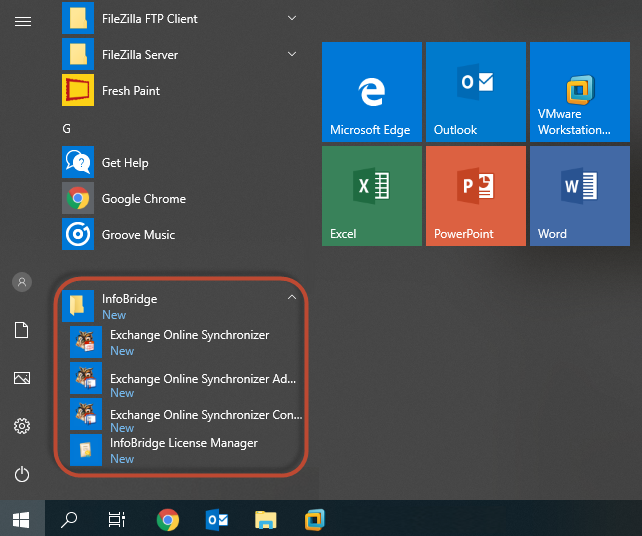Image resolution: width=642 pixels, height=536 pixels.
Task: Click the Power button icon
Action: tap(22, 475)
